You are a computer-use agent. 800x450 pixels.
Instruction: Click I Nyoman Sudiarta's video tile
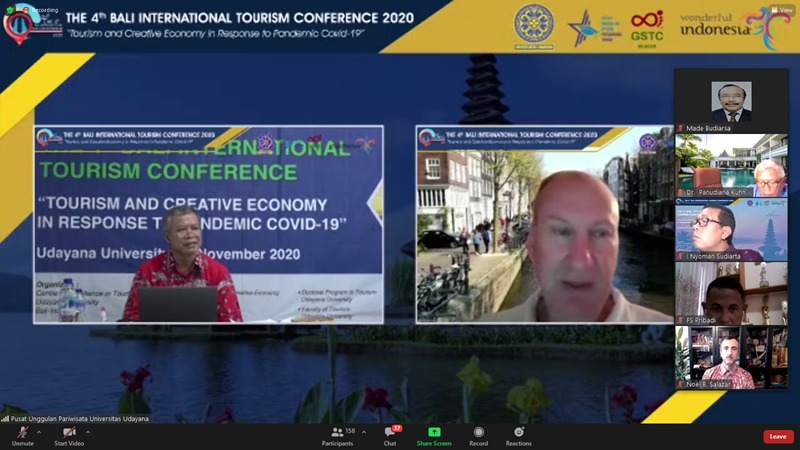point(730,229)
